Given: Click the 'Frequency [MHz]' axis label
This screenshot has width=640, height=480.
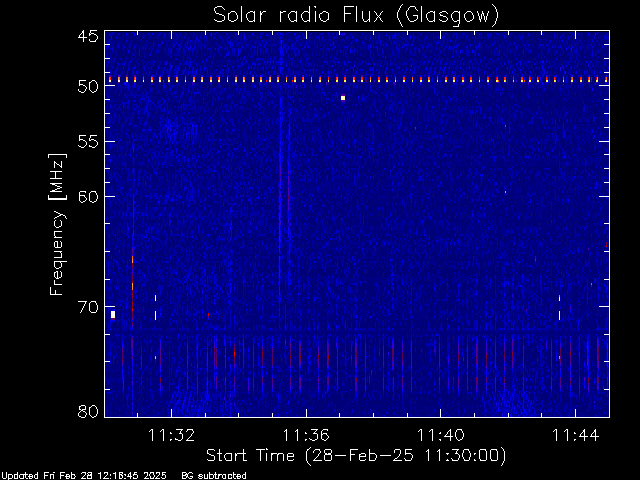Looking at the screenshot, I should 57,224.
